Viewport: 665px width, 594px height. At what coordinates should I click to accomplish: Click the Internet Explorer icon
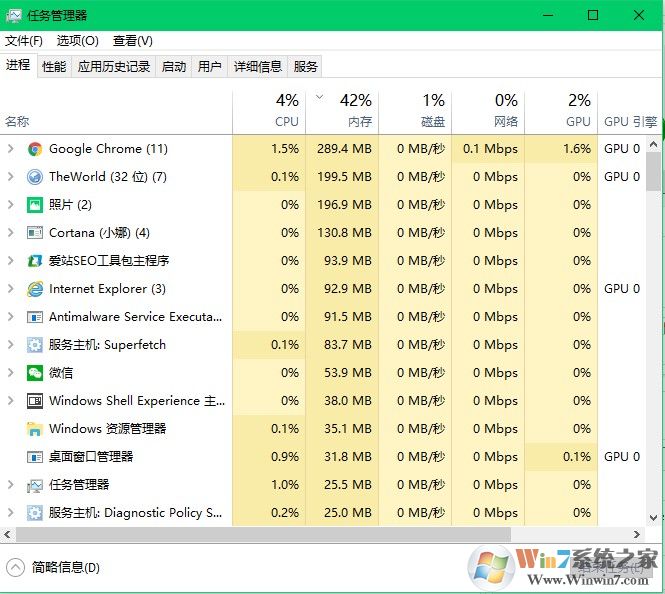pos(35,289)
